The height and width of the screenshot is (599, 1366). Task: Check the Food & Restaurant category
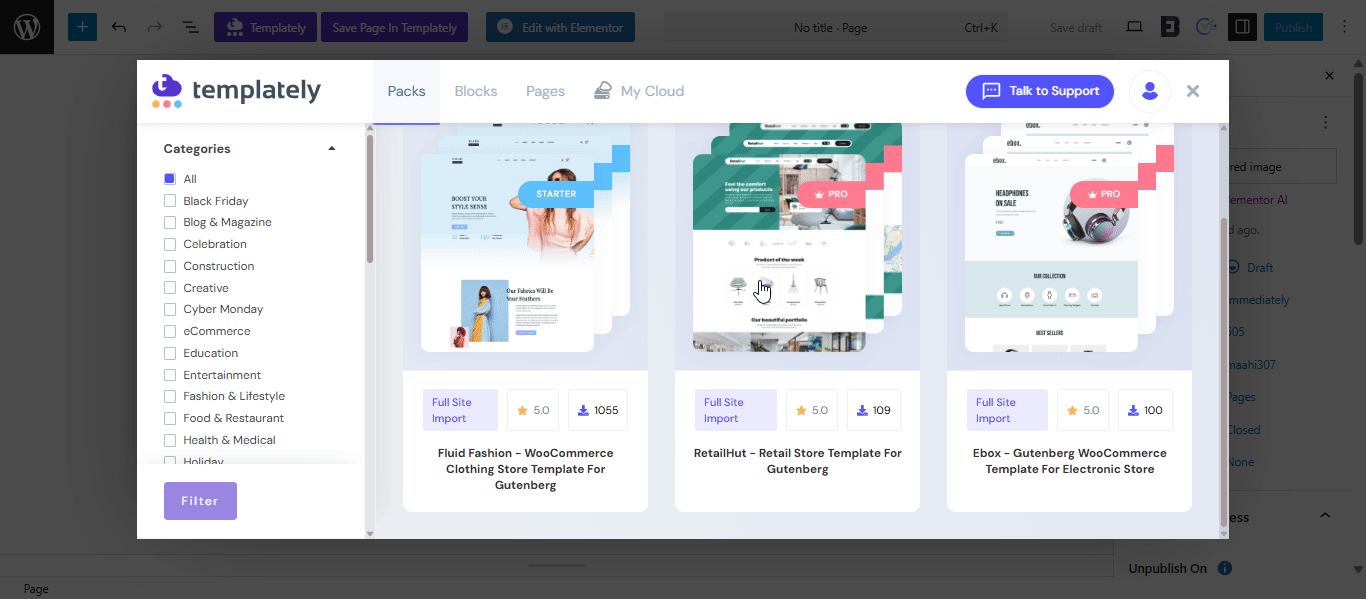170,418
